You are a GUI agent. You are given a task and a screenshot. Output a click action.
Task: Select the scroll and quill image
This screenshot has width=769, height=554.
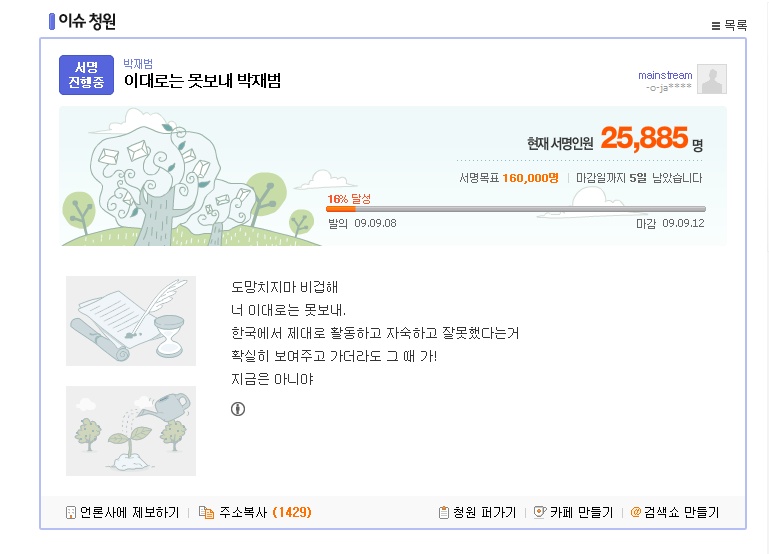pos(131,322)
